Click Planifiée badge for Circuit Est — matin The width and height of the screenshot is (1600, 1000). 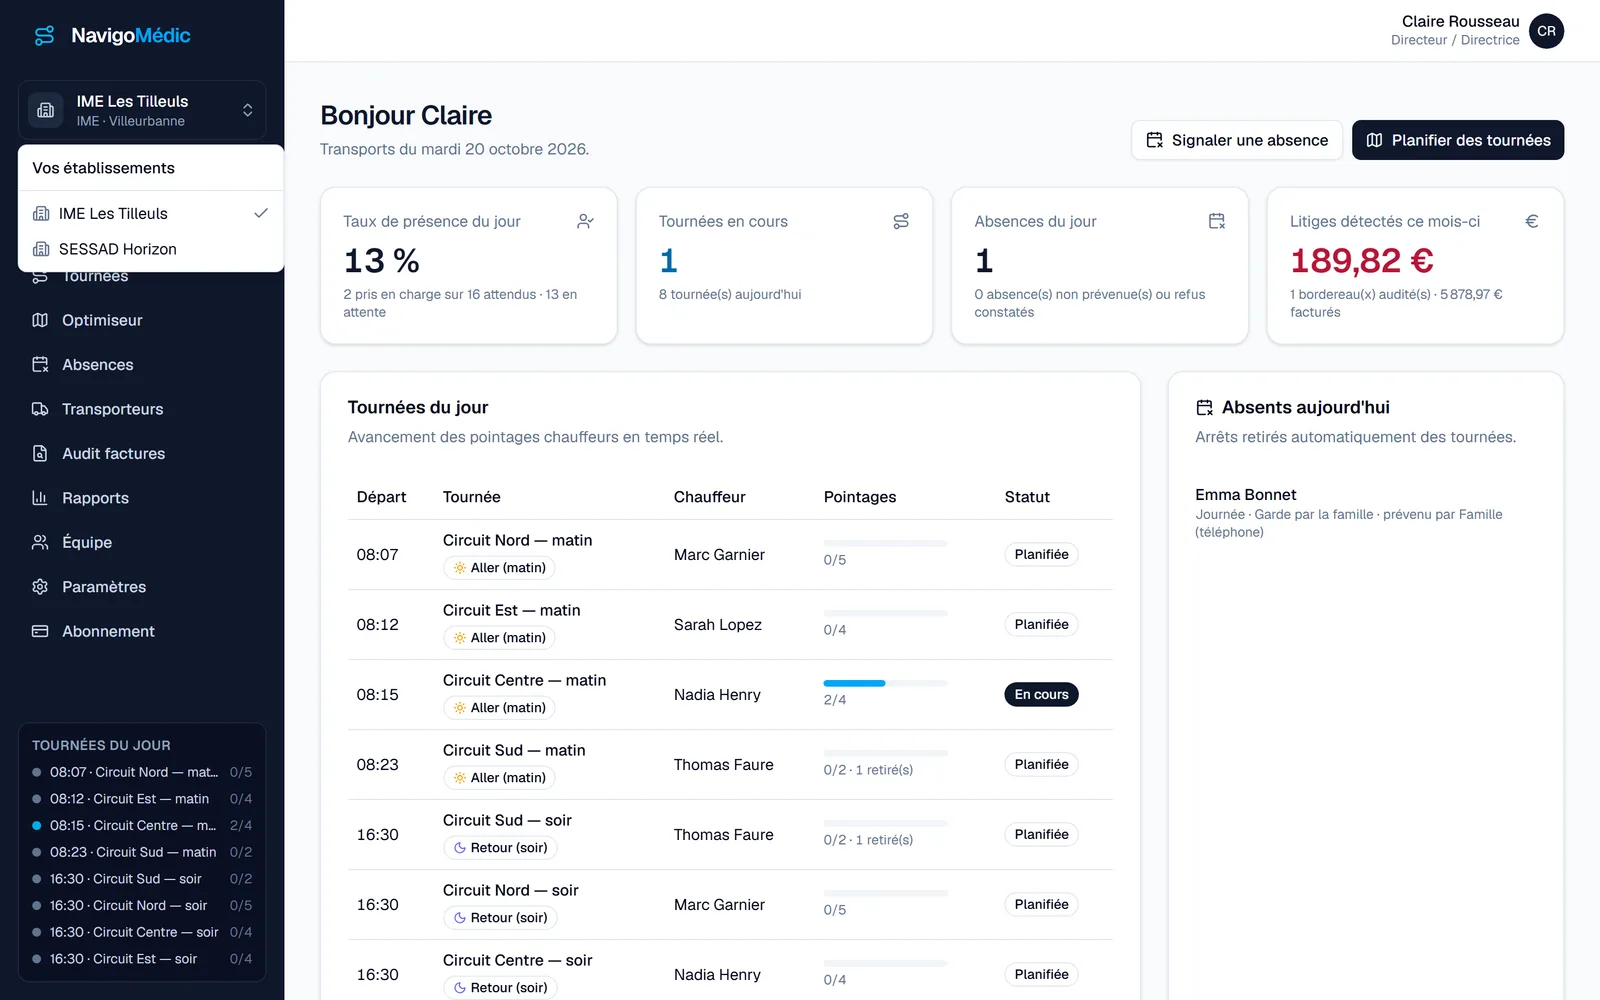tap(1041, 624)
